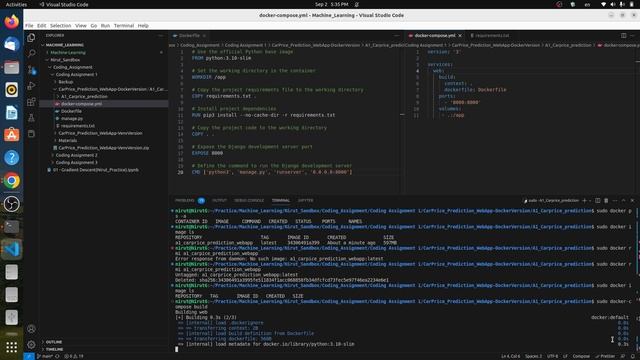The image size is (640, 360).
Task: Expand the Coding Assignment 2 folder
Action: click(x=76, y=155)
